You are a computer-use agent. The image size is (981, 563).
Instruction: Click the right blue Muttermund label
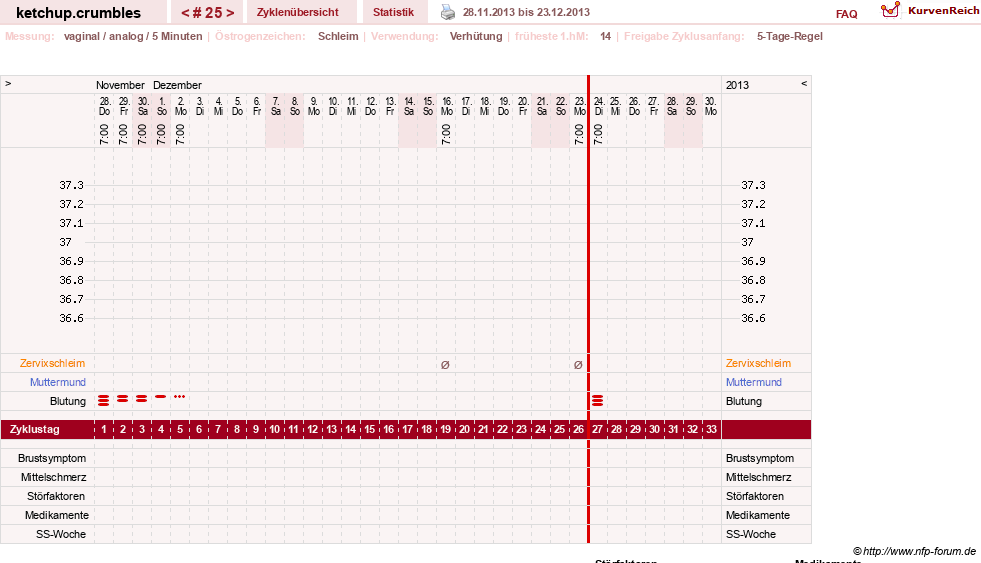click(x=754, y=382)
